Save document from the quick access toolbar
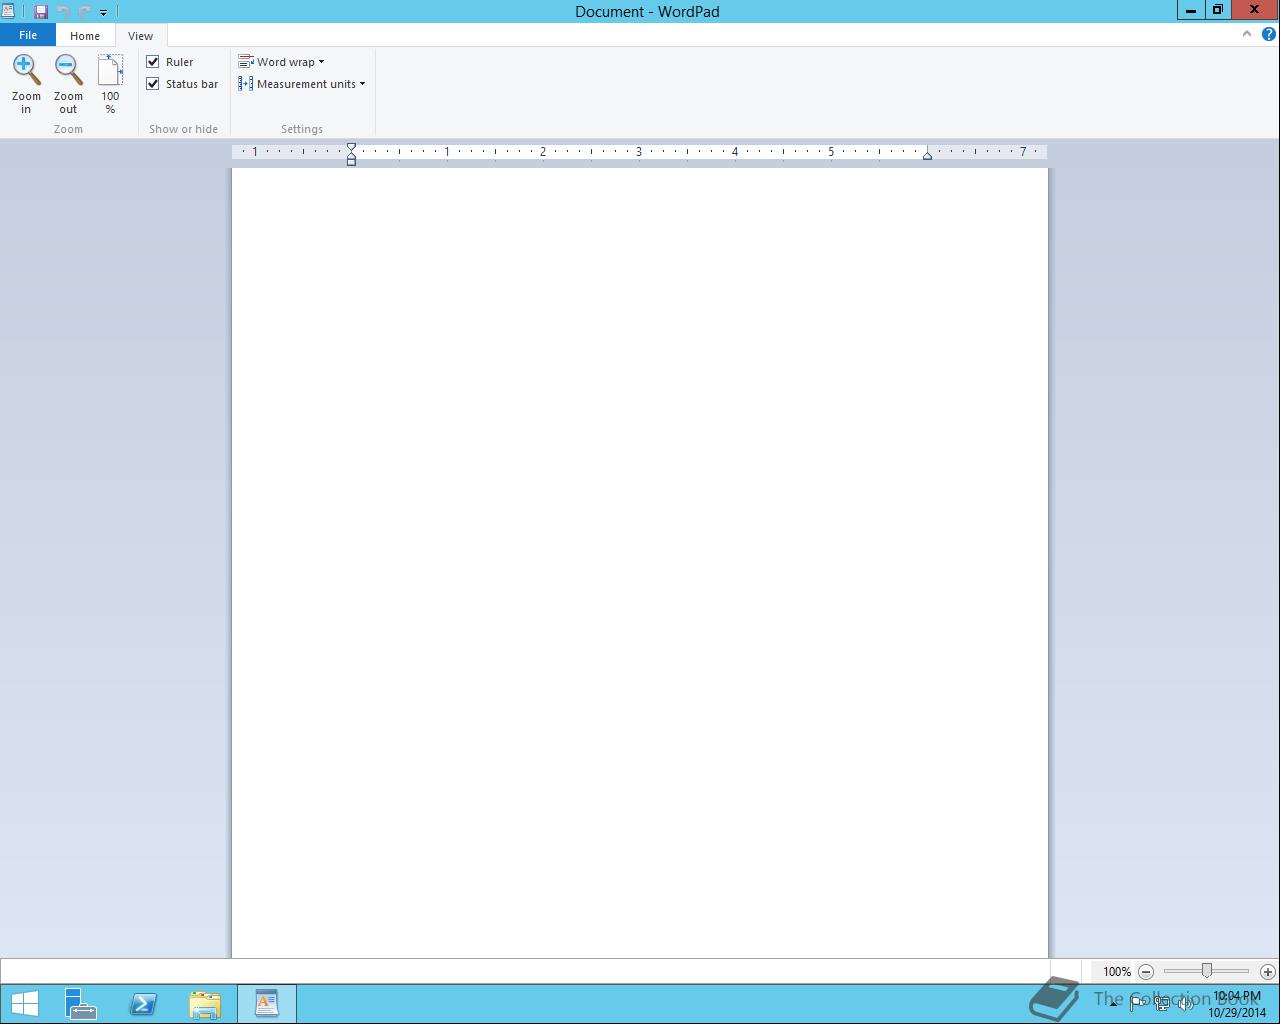 [41, 12]
